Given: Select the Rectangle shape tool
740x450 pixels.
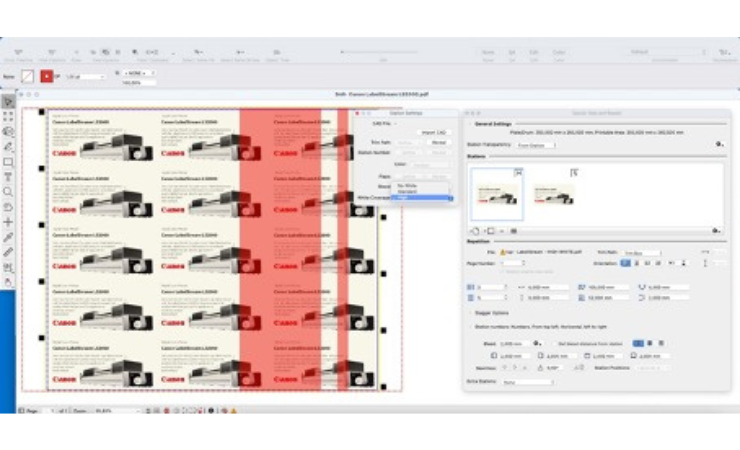Looking at the screenshot, I should pos(8,162).
